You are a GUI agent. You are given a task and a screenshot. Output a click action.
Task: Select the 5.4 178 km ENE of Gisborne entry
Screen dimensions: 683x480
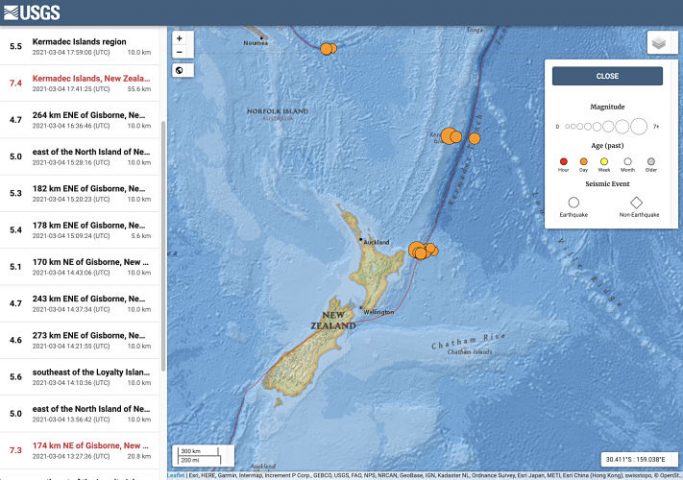(80, 230)
